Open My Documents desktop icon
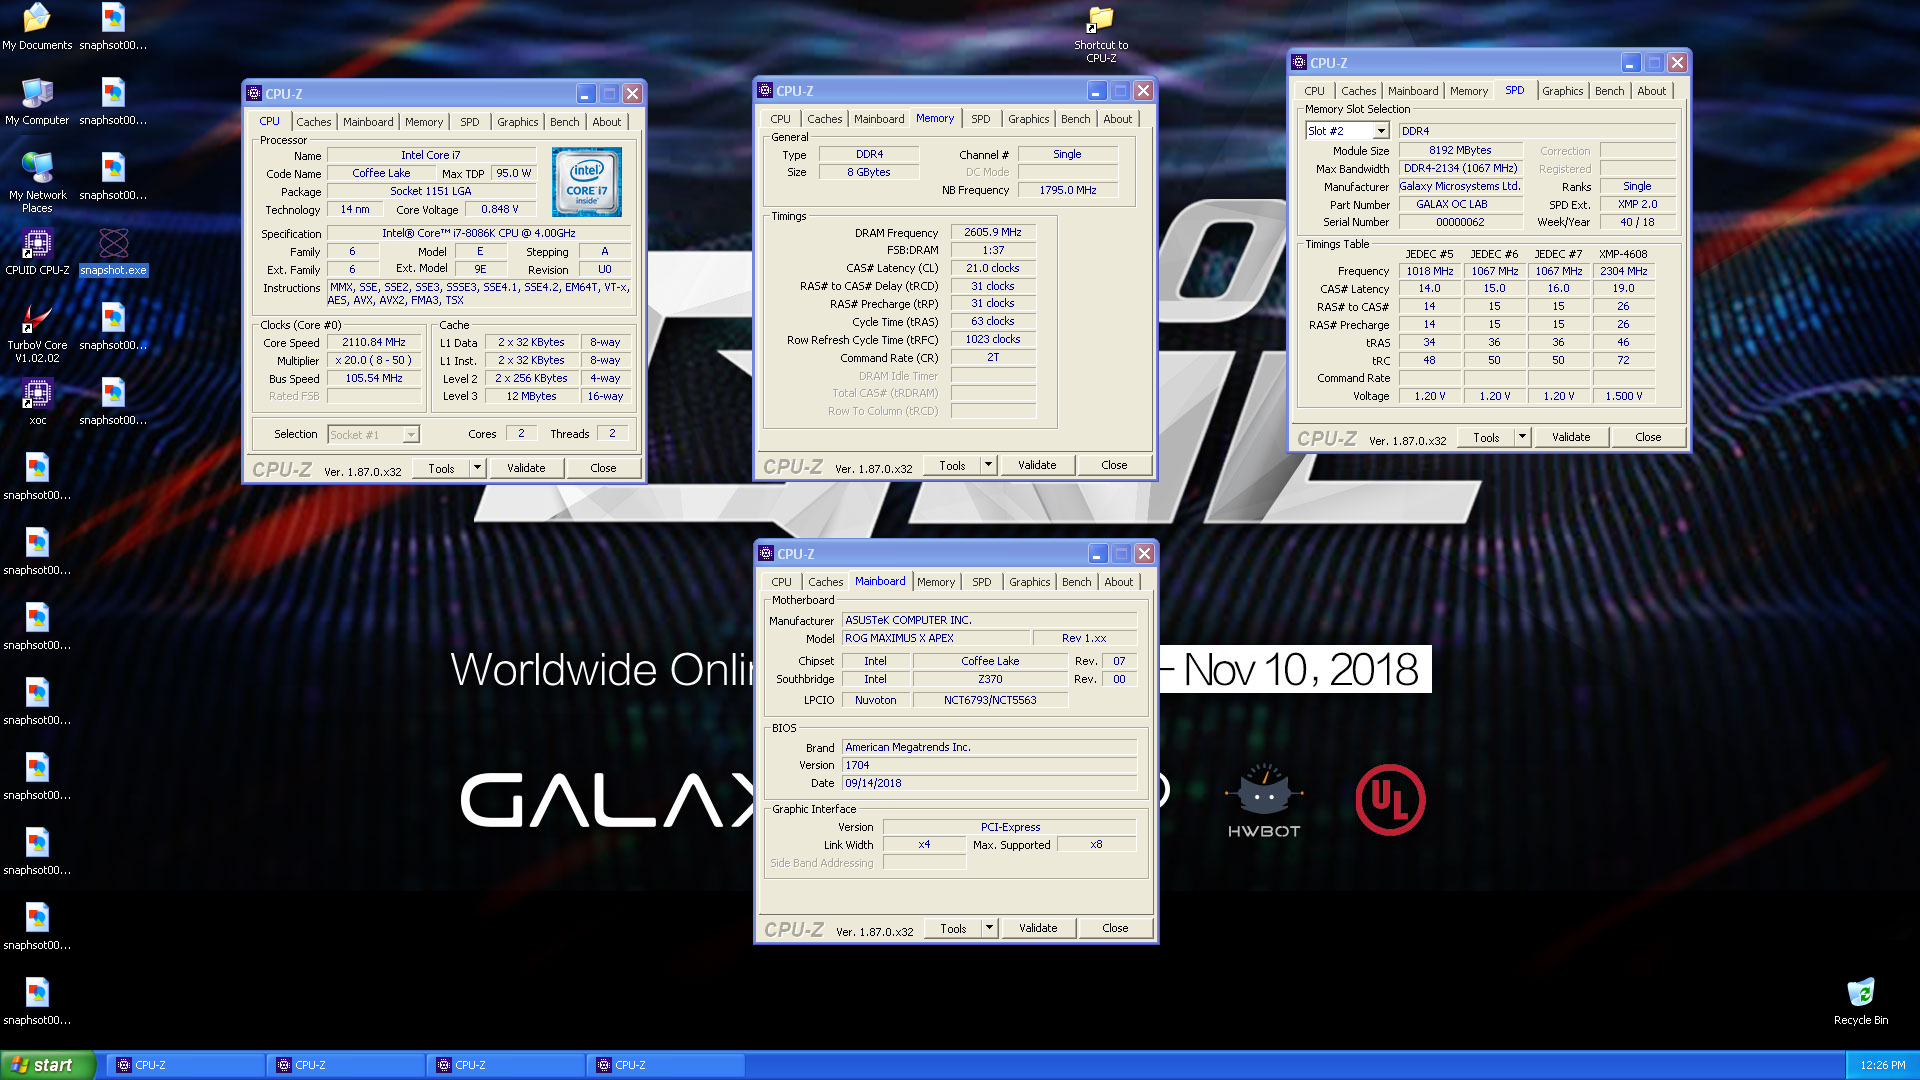The image size is (1920, 1080). pyautogui.click(x=37, y=27)
